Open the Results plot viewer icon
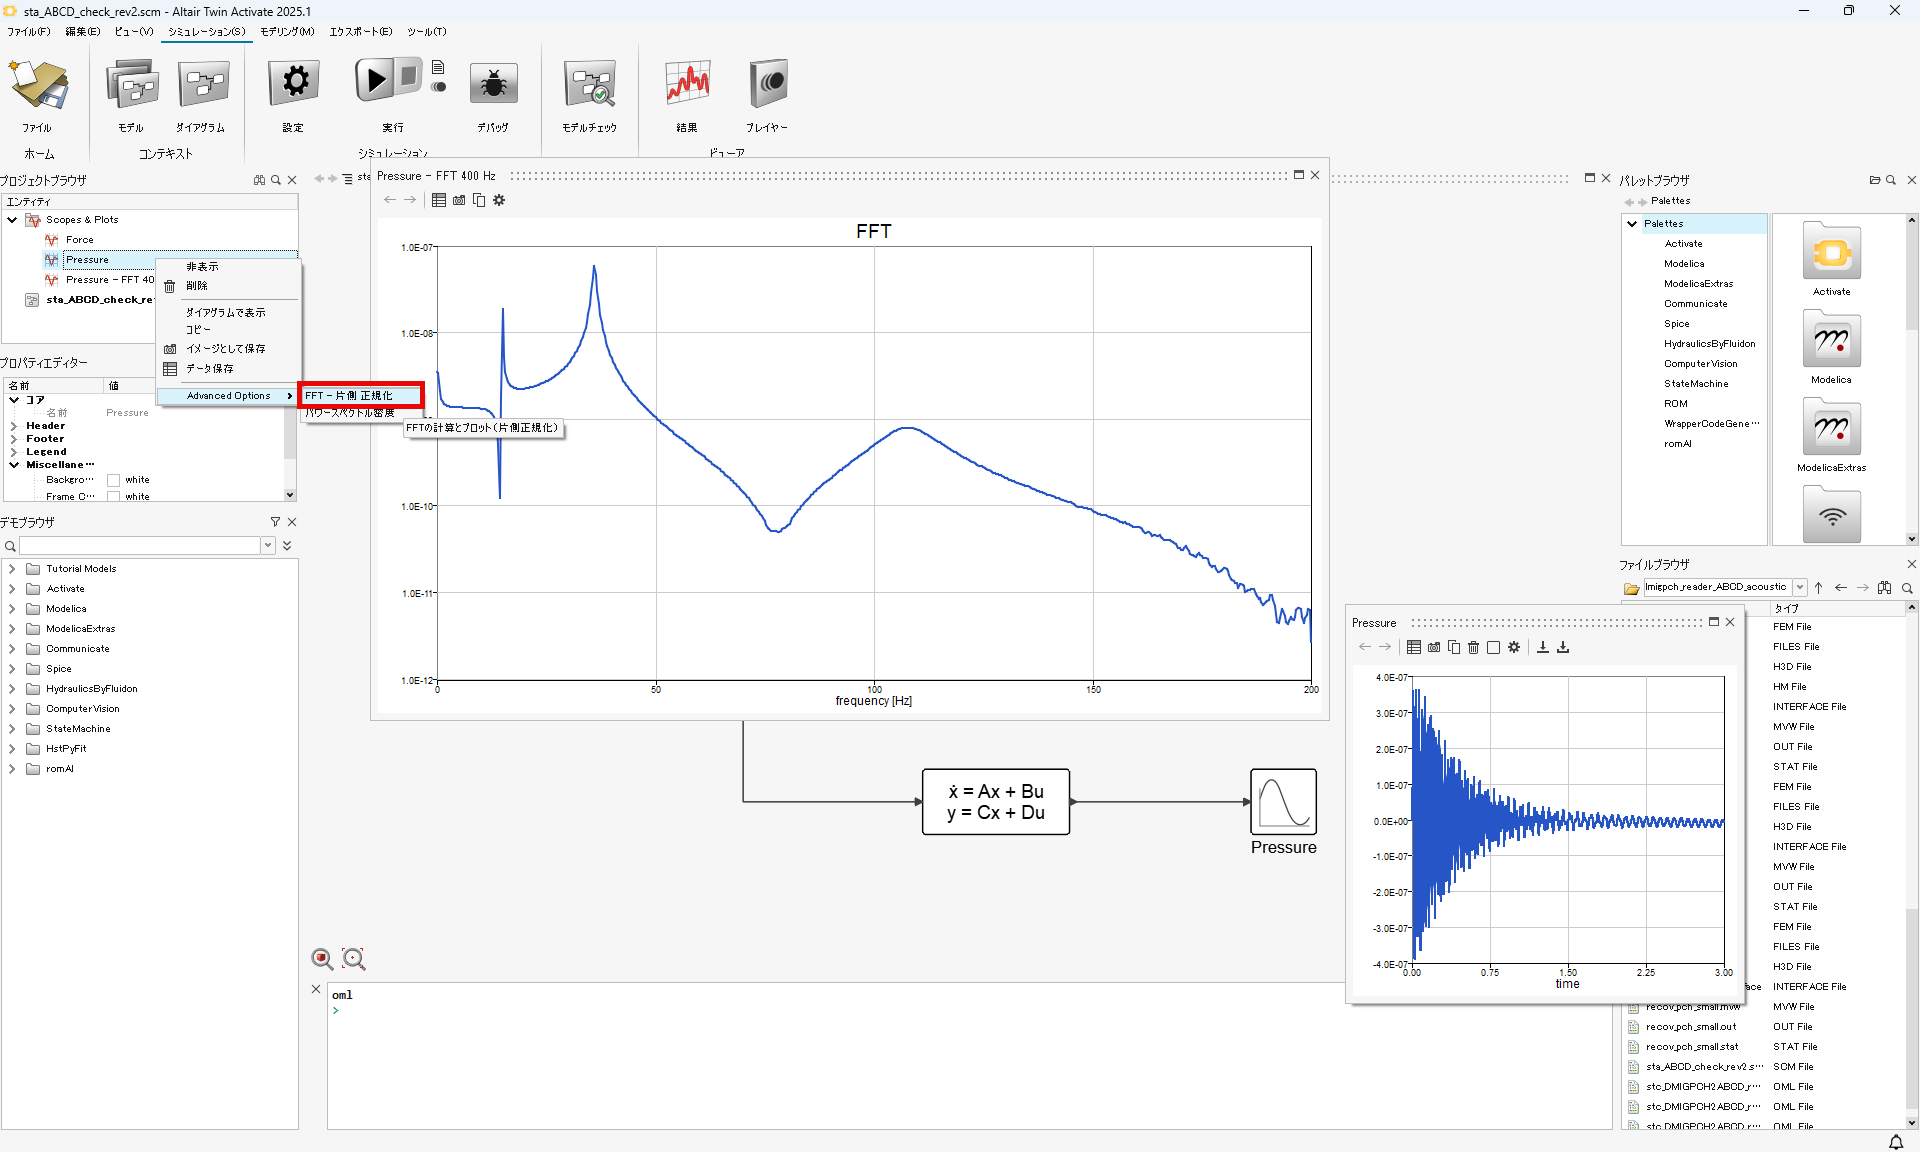1920x1152 pixels. 687,84
